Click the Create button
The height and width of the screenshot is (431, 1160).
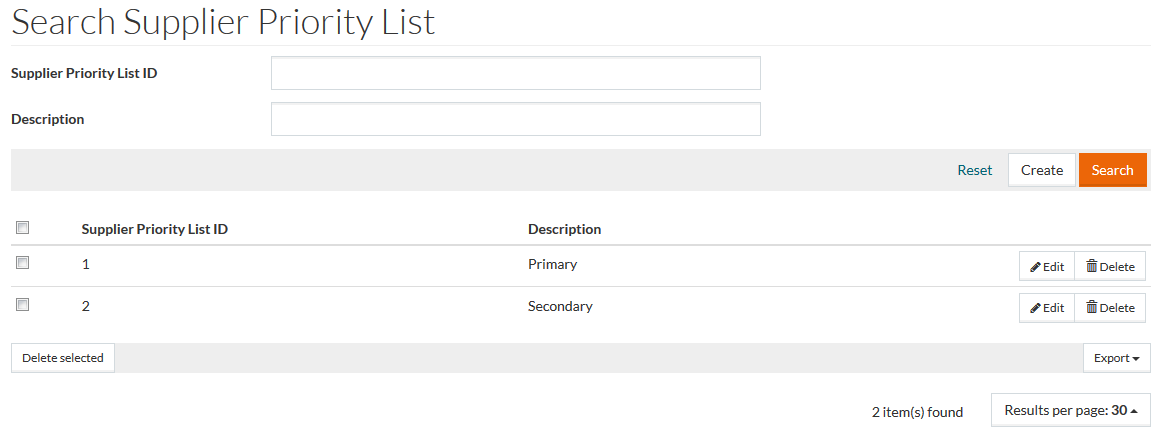1041,170
